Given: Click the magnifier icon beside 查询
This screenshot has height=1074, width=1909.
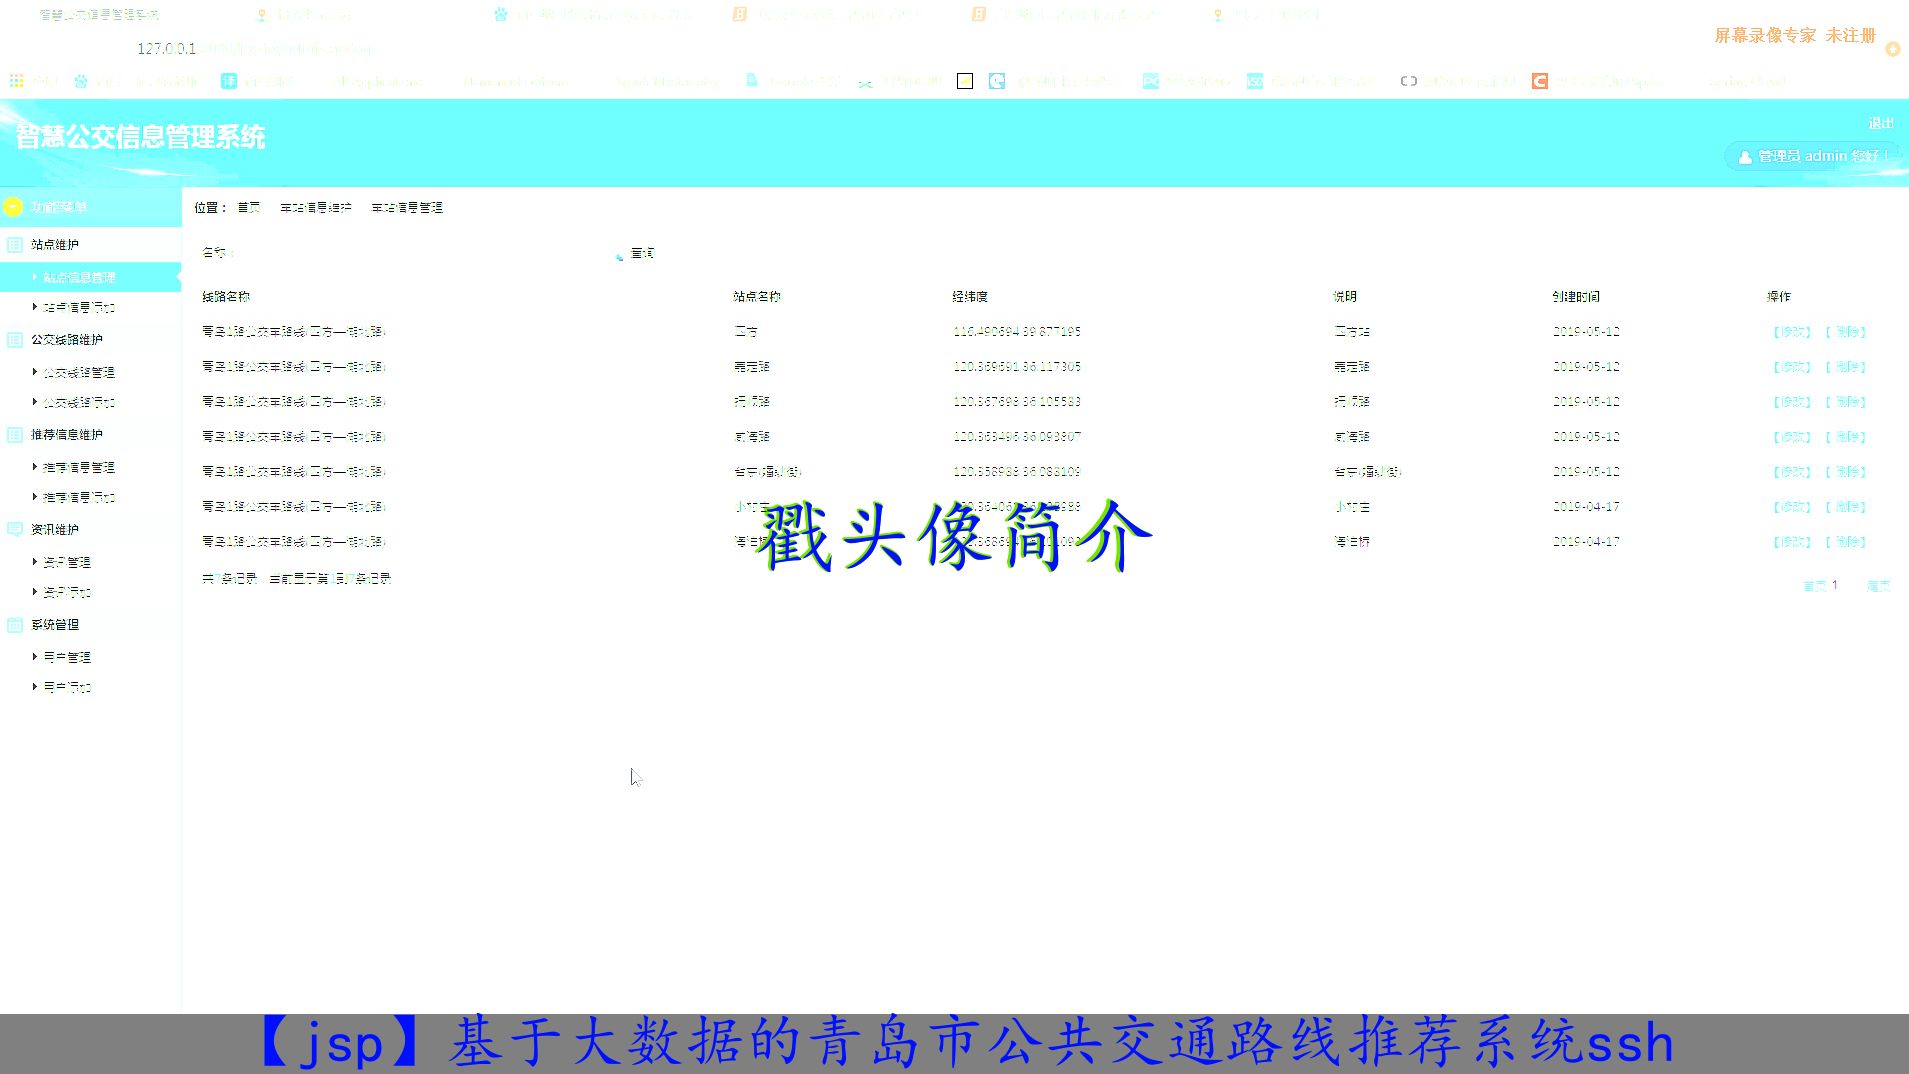Looking at the screenshot, I should [619, 255].
